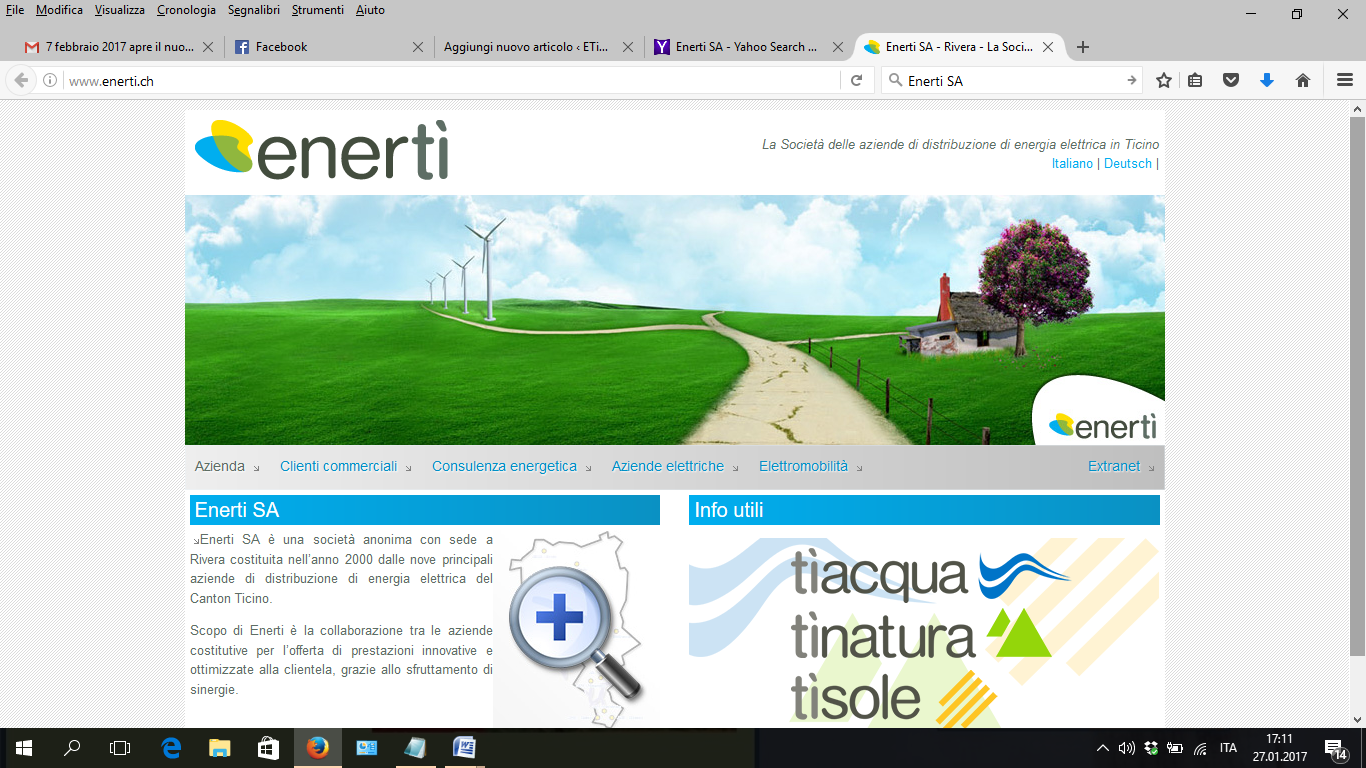The width and height of the screenshot is (1366, 768).
Task: Open the Firefox hamburger menu
Action: (1345, 81)
